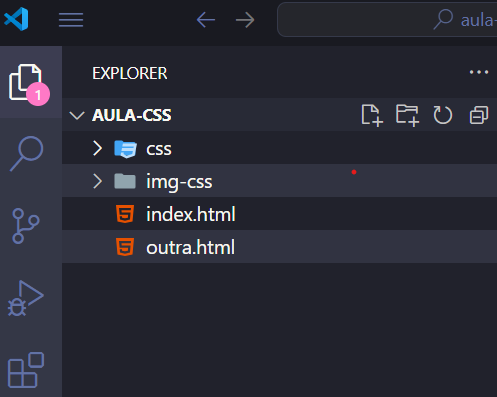497x397 pixels.
Task: Collapse the AULA-CSS root folder chevron
Action: [77, 115]
